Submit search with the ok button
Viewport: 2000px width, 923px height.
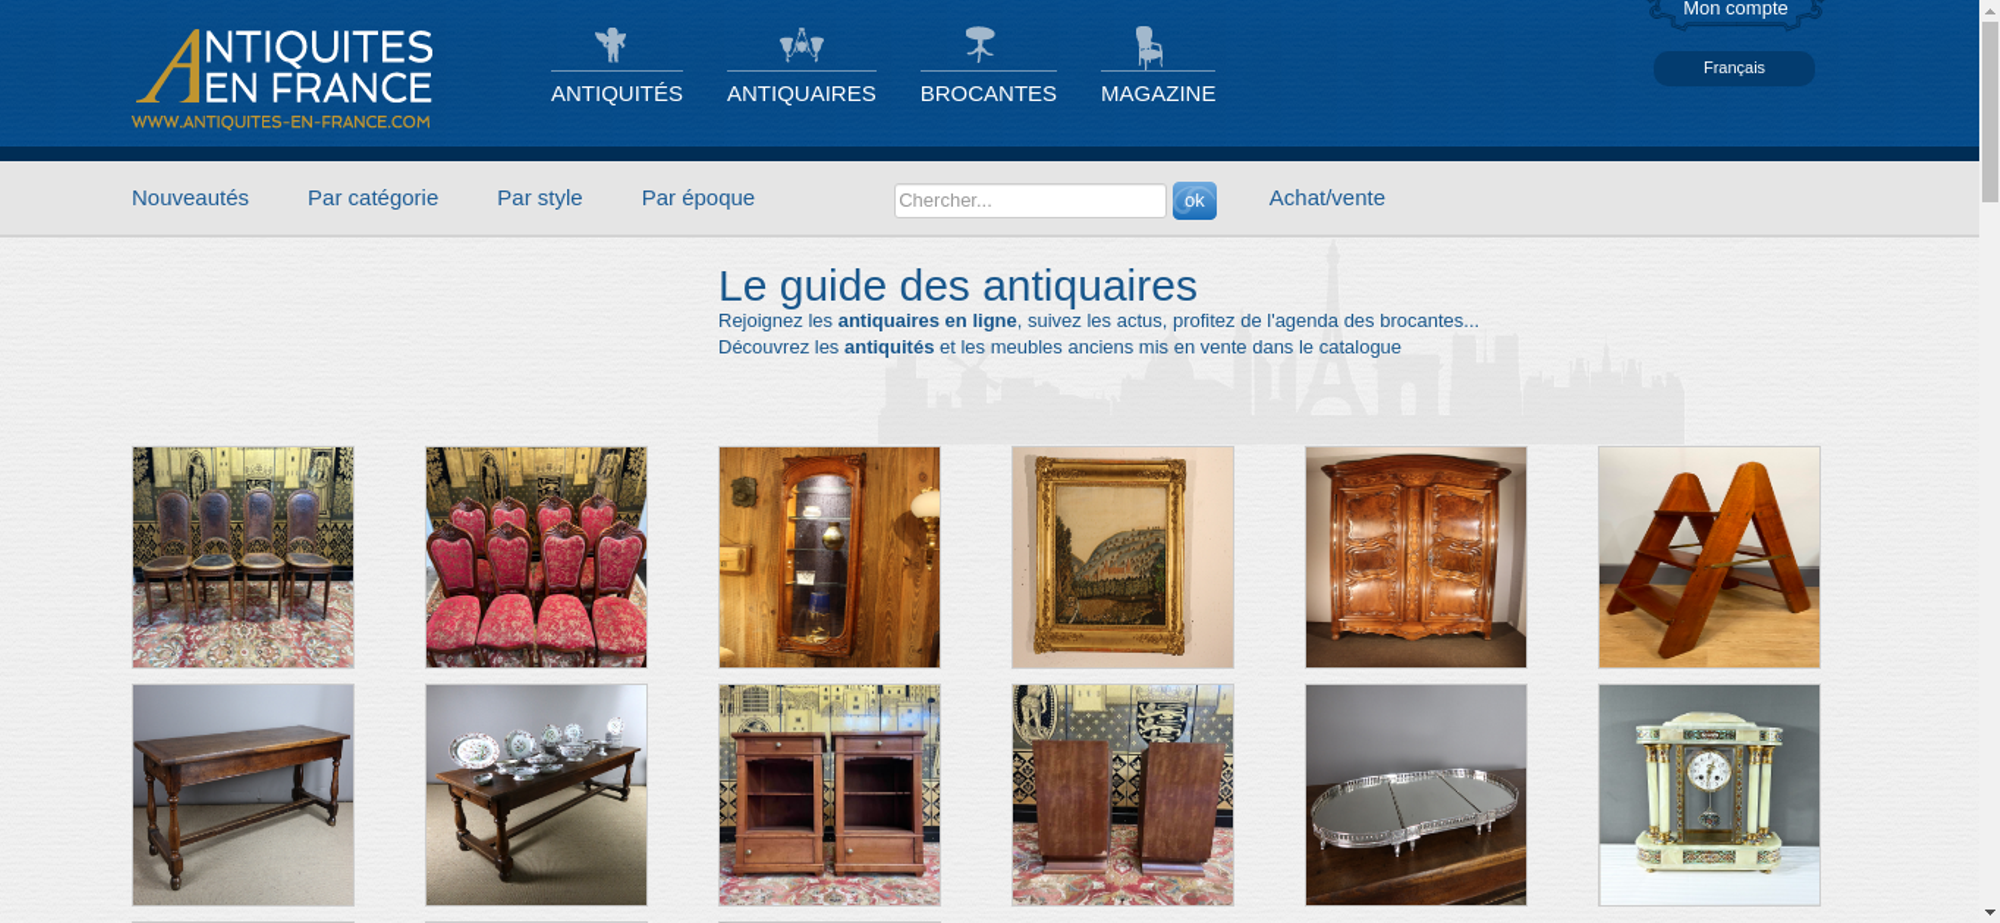1194,201
